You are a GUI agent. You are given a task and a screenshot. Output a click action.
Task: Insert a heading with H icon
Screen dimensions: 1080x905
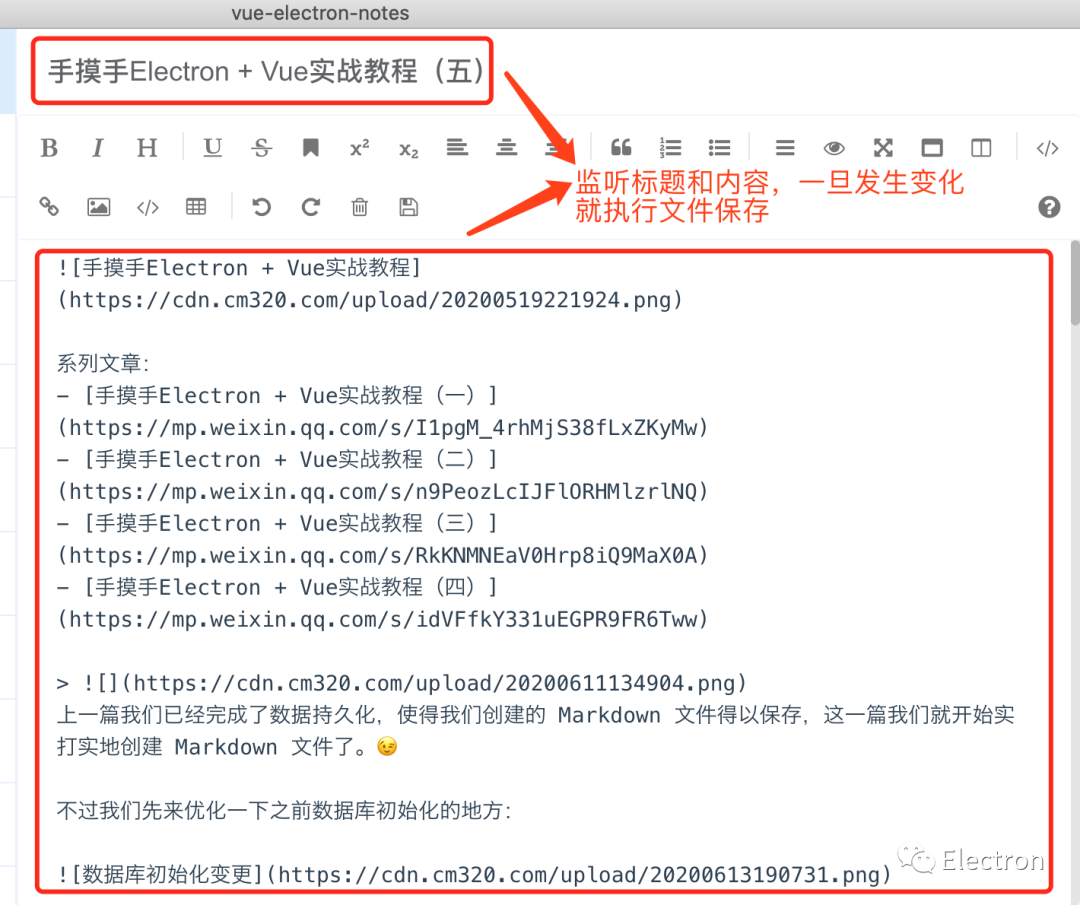pos(147,147)
